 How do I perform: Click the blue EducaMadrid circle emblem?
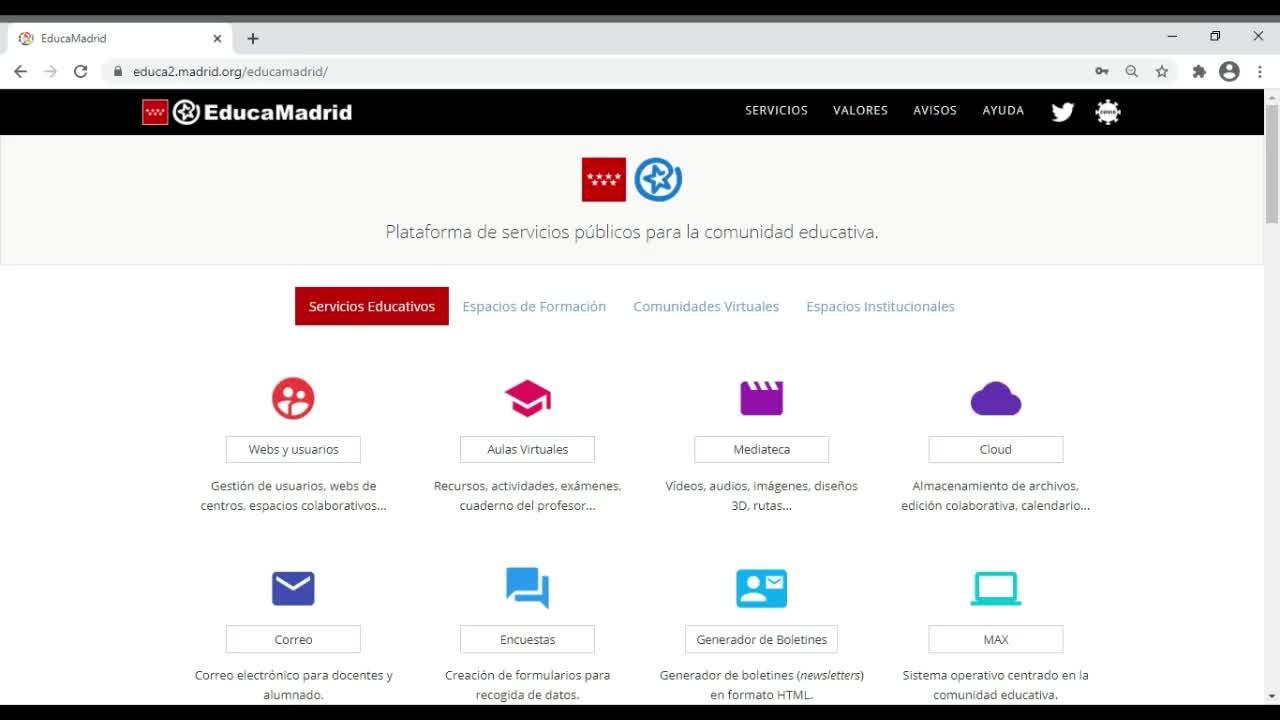(658, 180)
